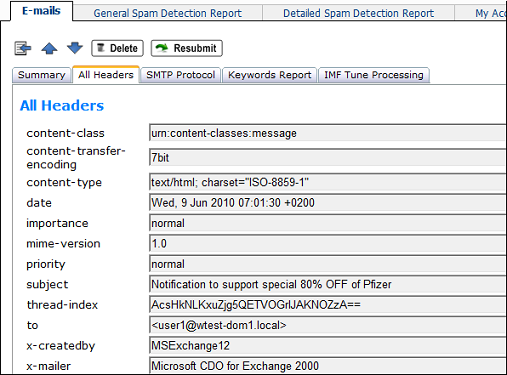Click the back-to-list icon with arrow

[x=23, y=48]
